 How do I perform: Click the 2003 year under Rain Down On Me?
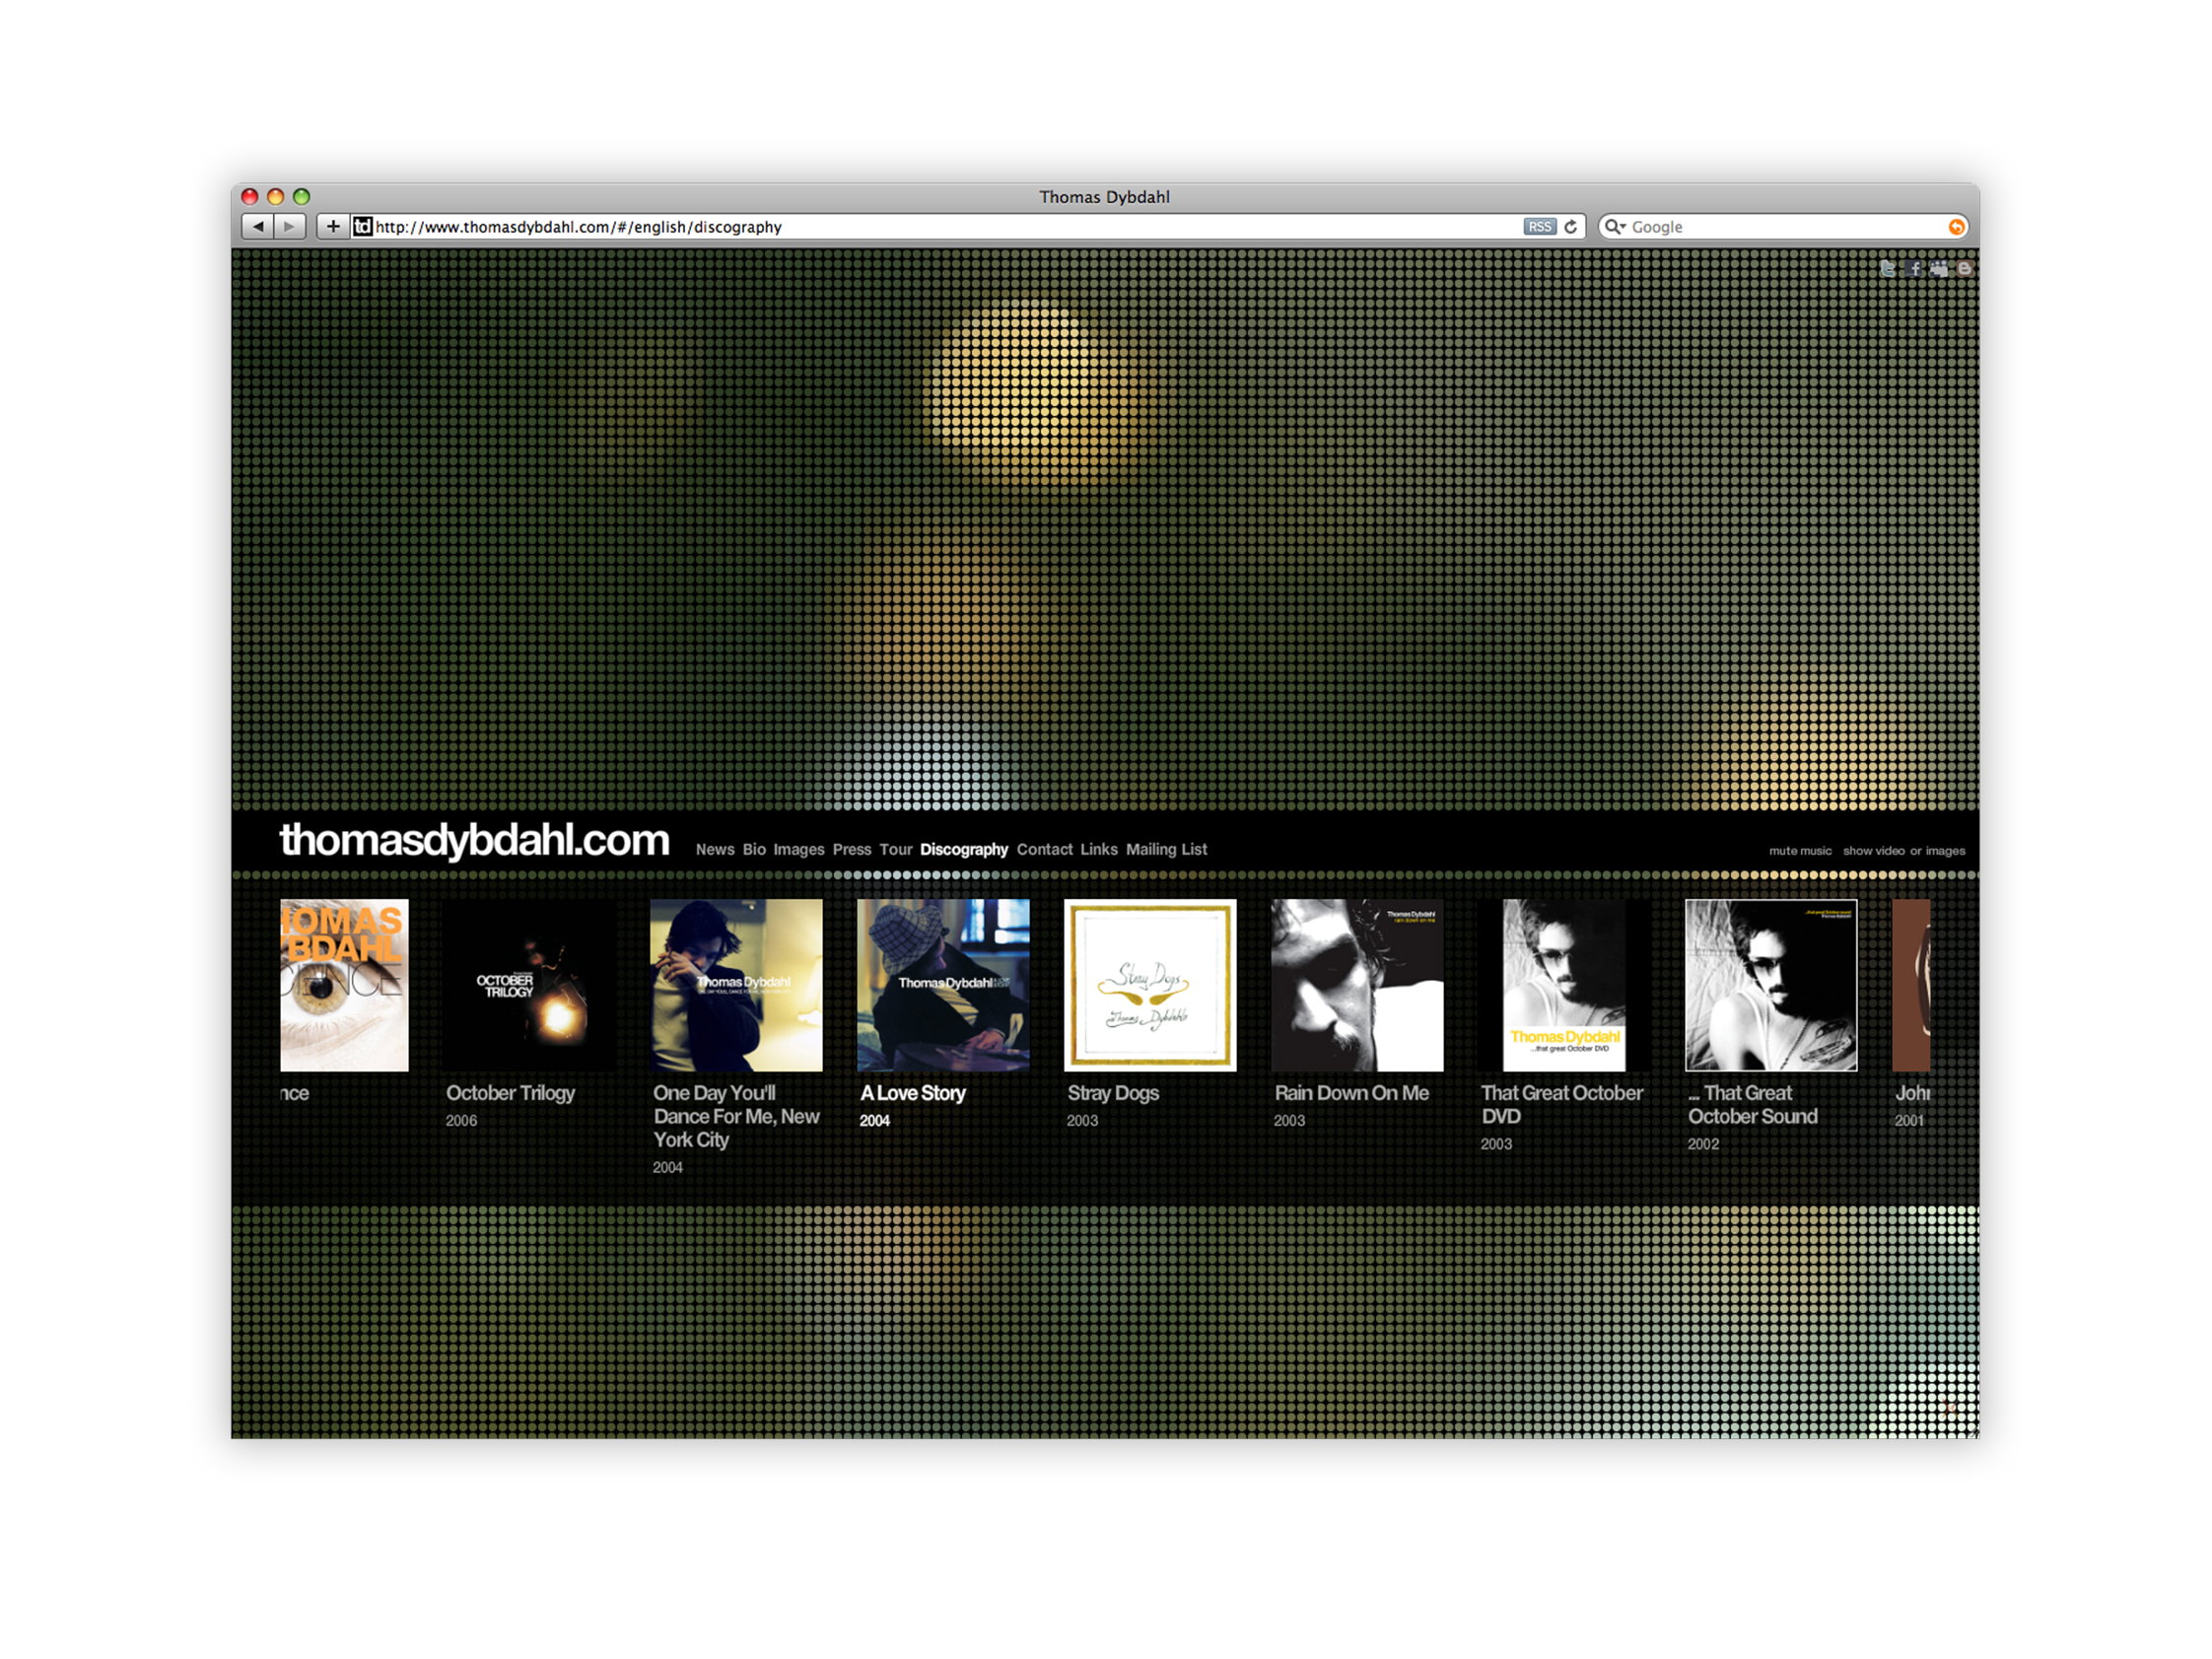(1290, 1121)
